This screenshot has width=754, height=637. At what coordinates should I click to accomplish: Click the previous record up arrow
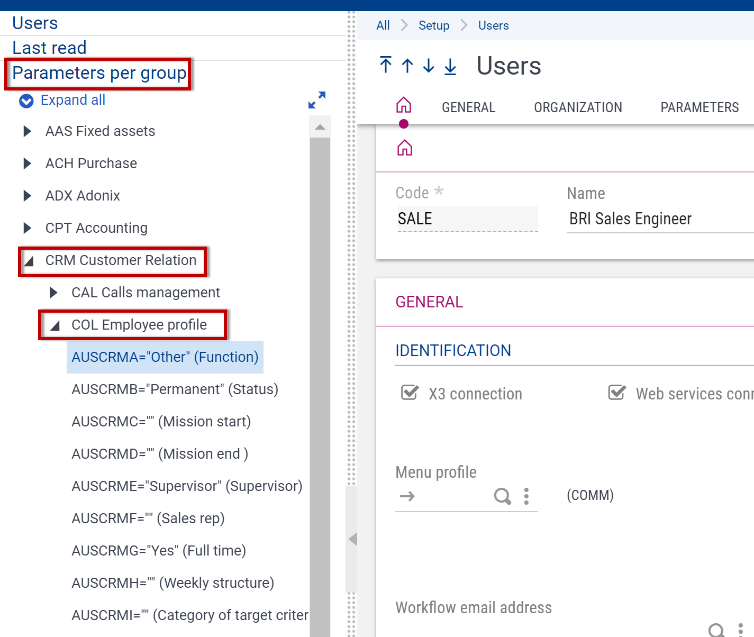tap(407, 66)
